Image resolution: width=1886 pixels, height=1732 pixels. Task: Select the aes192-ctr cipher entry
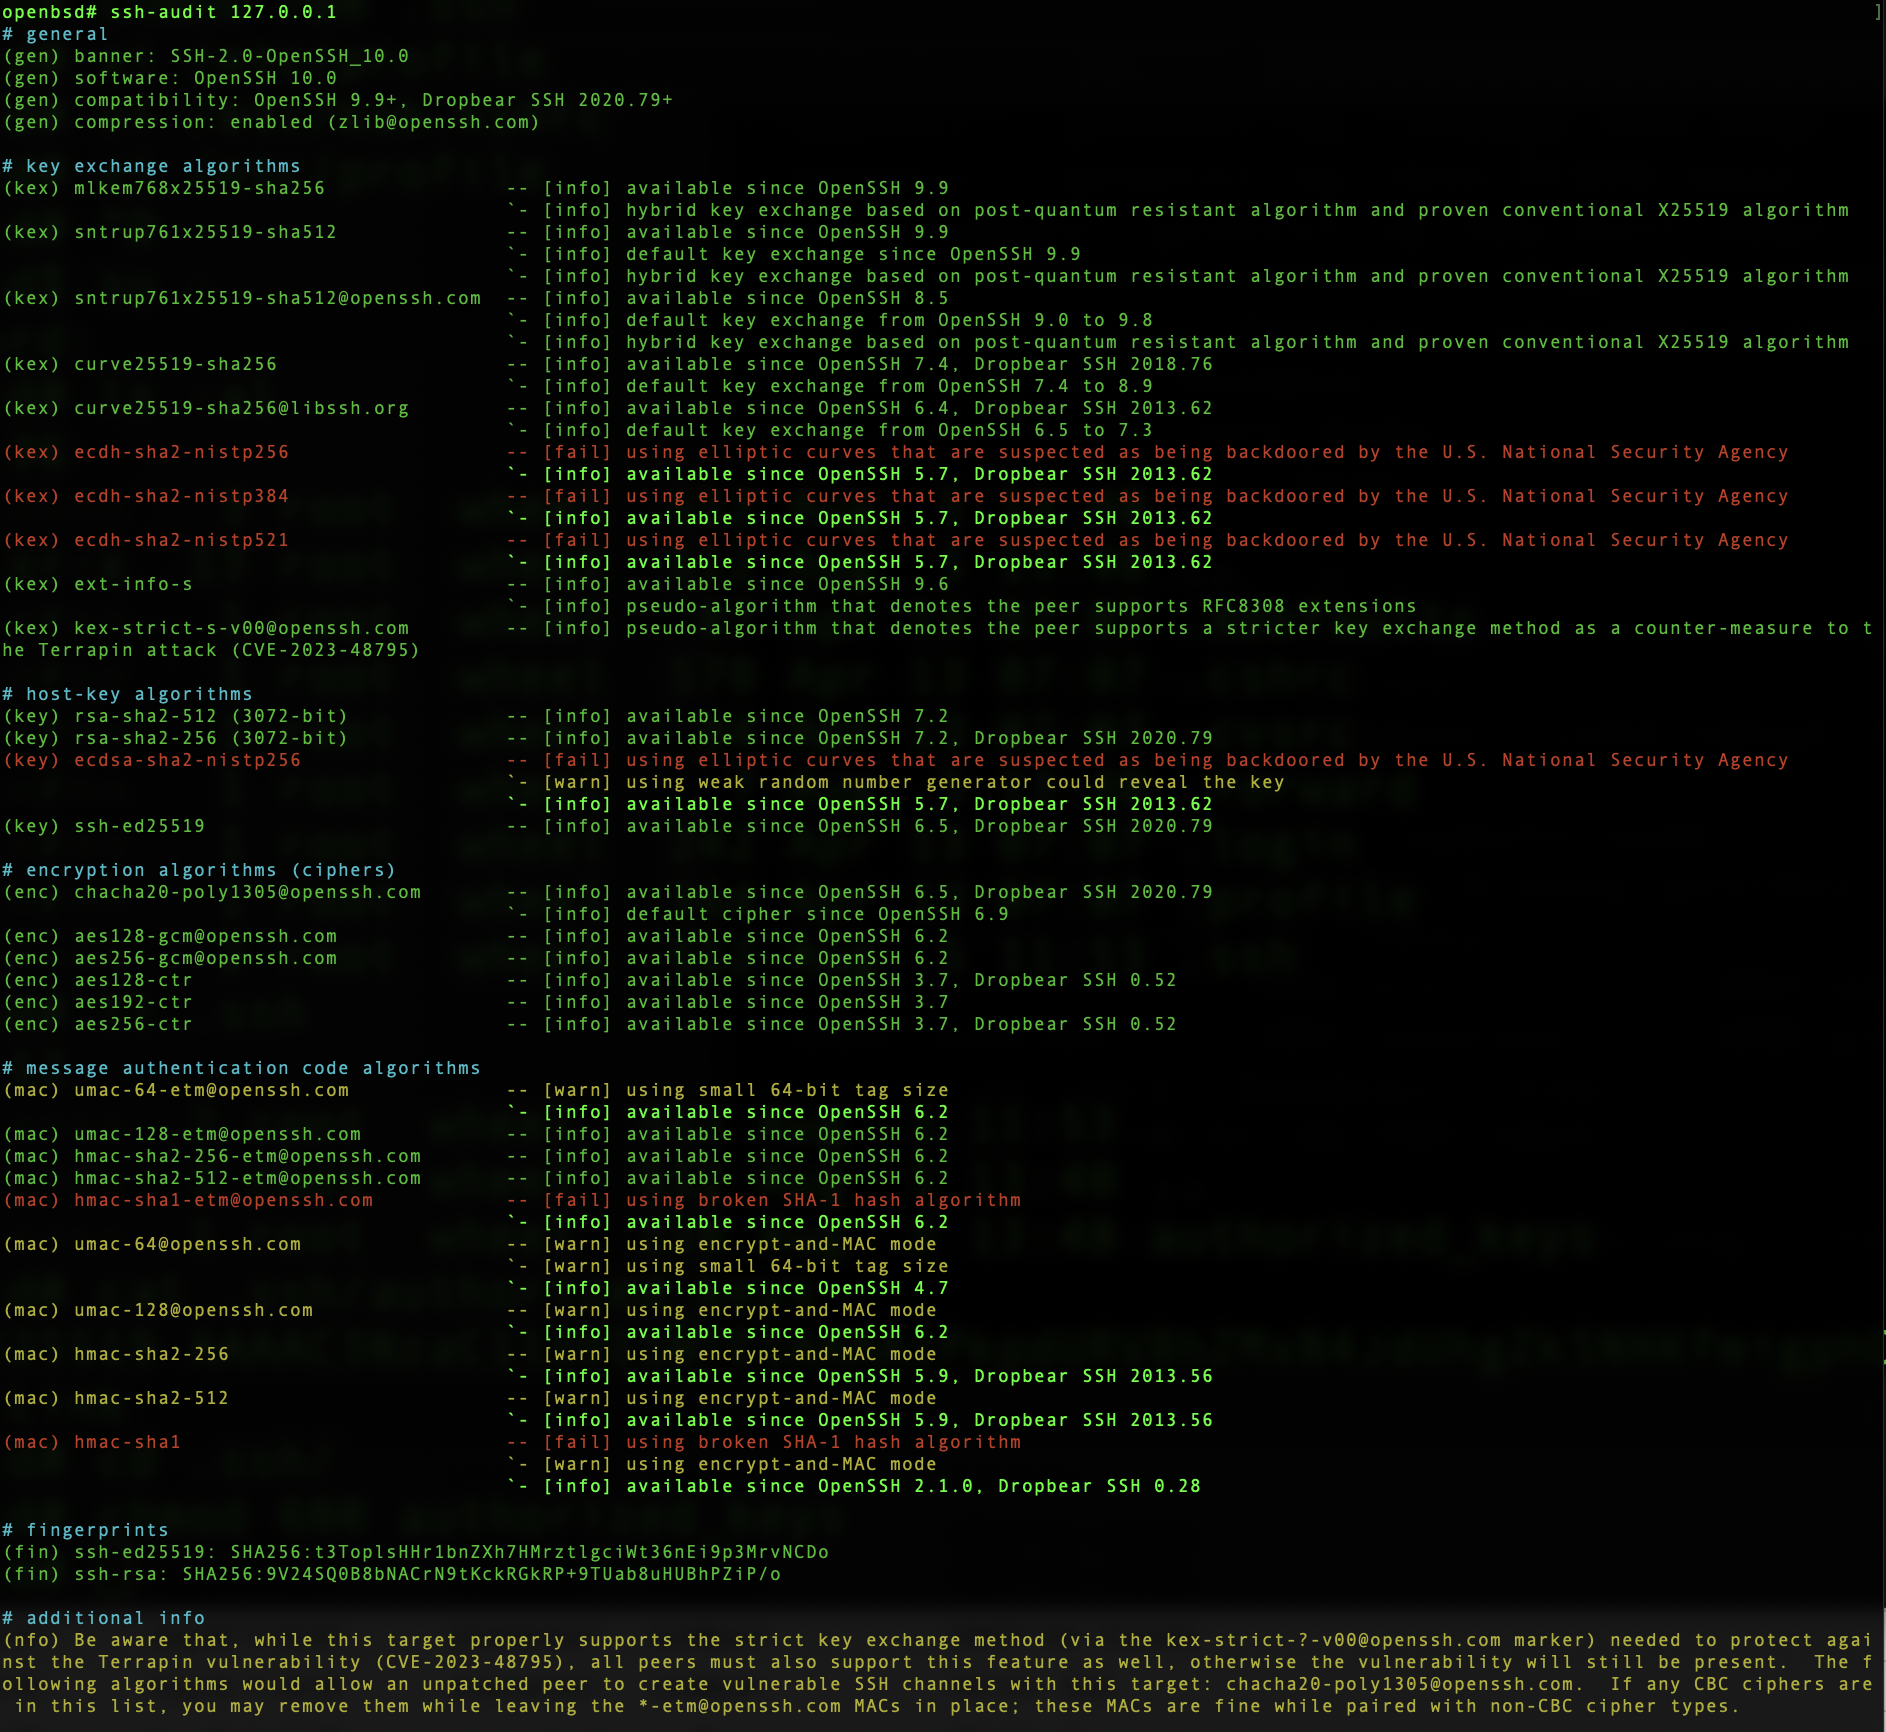(x=133, y=1002)
